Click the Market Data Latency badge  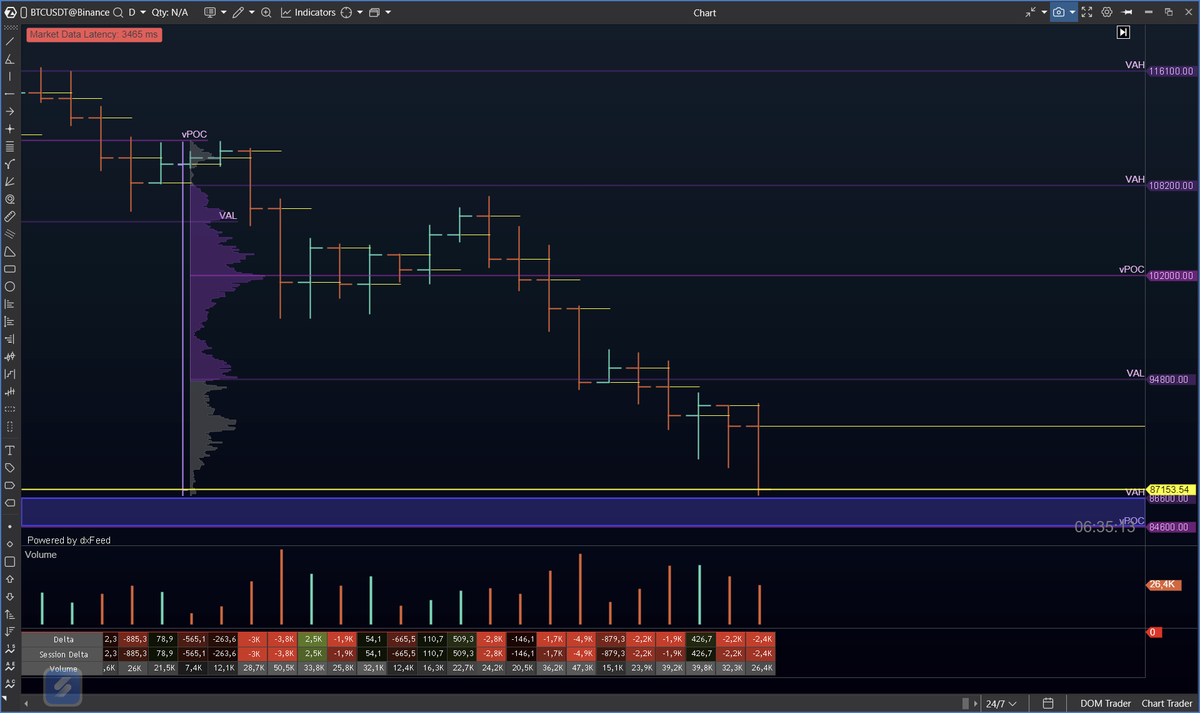coord(93,34)
